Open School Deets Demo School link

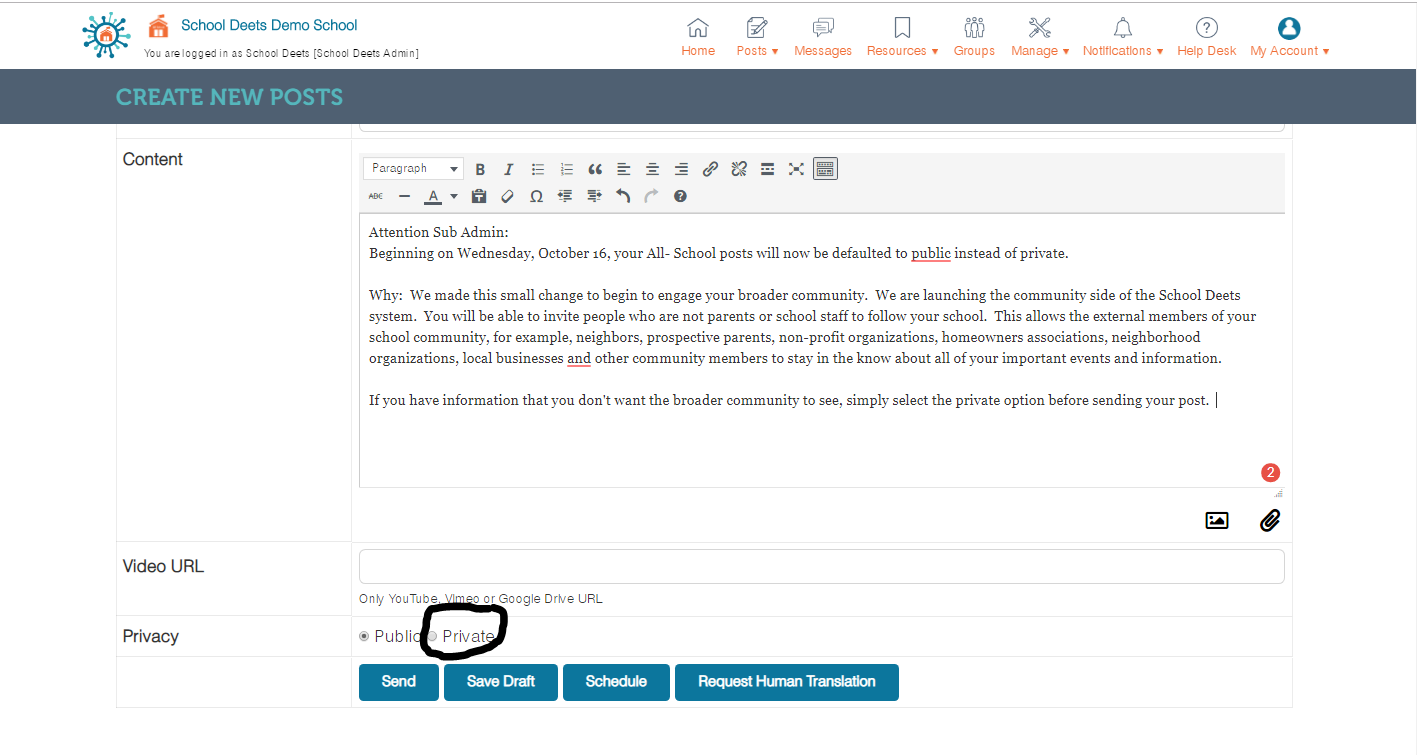[x=269, y=25]
